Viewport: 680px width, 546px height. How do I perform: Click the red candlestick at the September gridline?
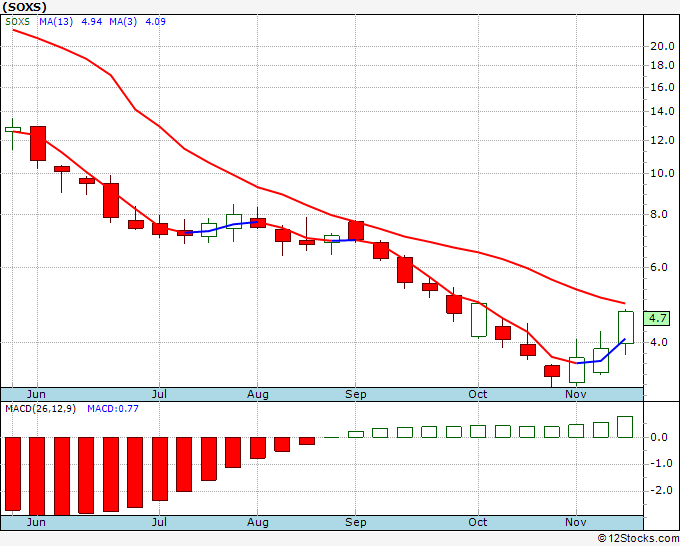[356, 230]
